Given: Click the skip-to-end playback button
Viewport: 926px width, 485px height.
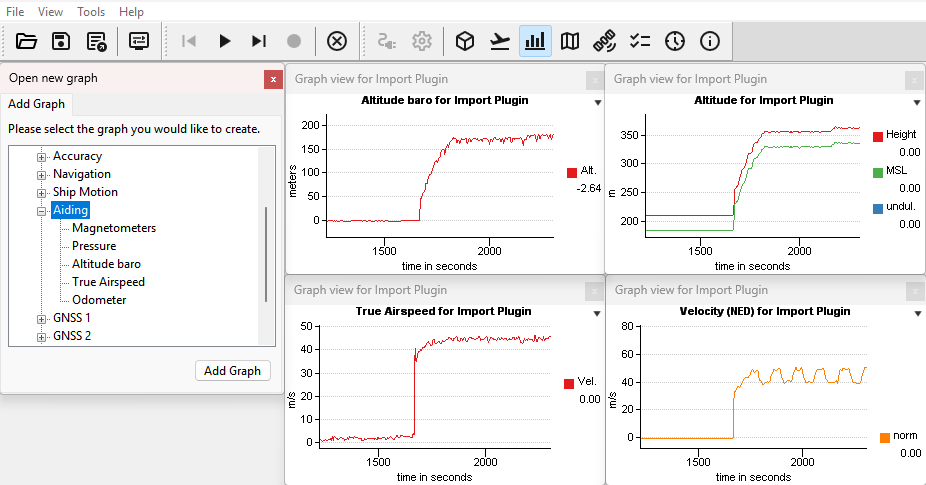Looking at the screenshot, I should pos(259,41).
